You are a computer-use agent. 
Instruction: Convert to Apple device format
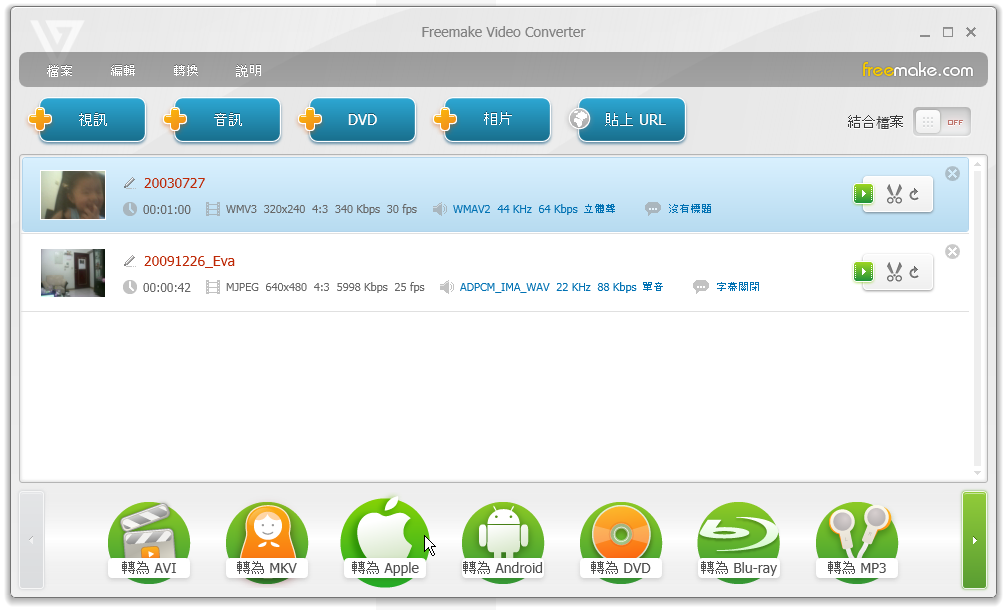coord(385,543)
